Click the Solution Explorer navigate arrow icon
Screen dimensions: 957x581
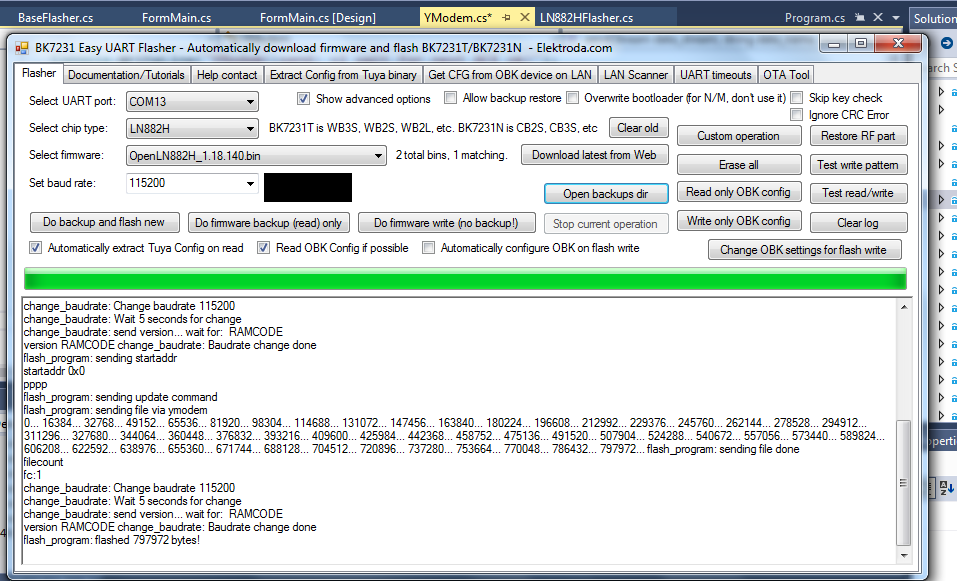click(947, 43)
